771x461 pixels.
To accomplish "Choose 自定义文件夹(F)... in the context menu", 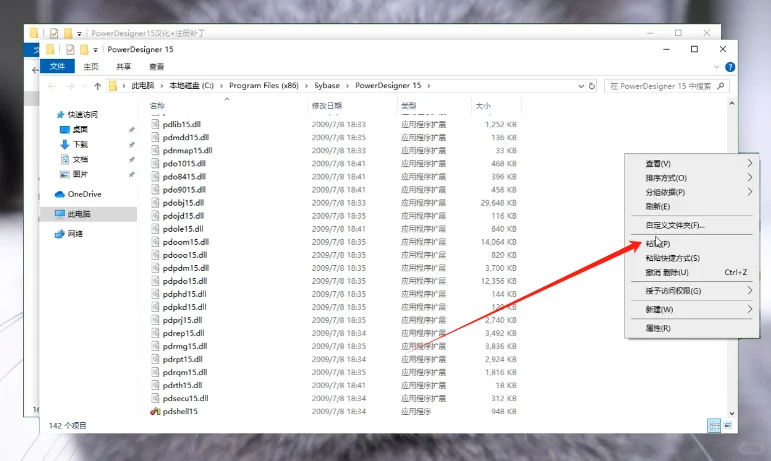I will pyautogui.click(x=692, y=225).
